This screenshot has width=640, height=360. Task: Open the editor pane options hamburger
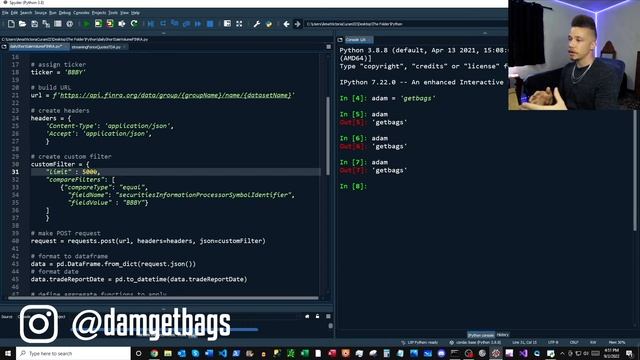pos(329,47)
